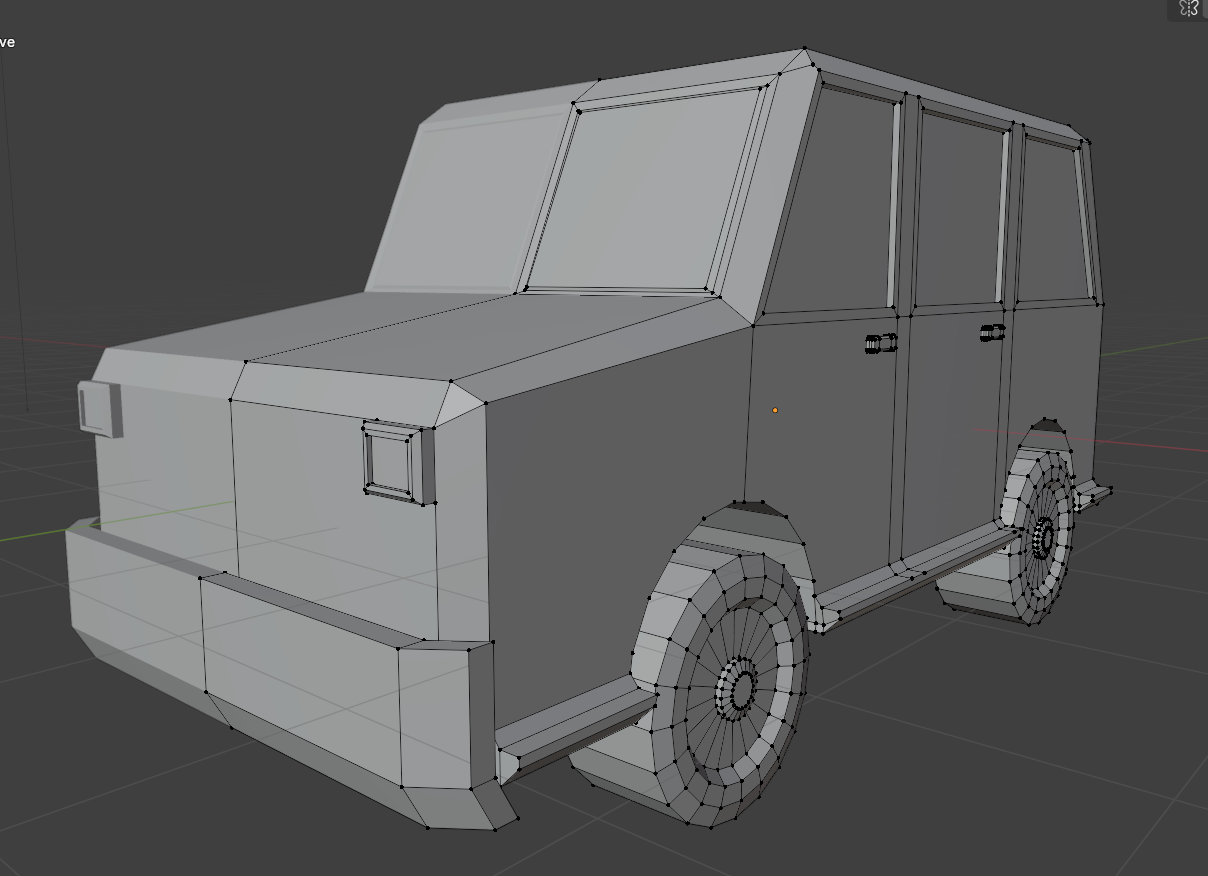Select the middle side window face
The height and width of the screenshot is (876, 1208).
958,212
